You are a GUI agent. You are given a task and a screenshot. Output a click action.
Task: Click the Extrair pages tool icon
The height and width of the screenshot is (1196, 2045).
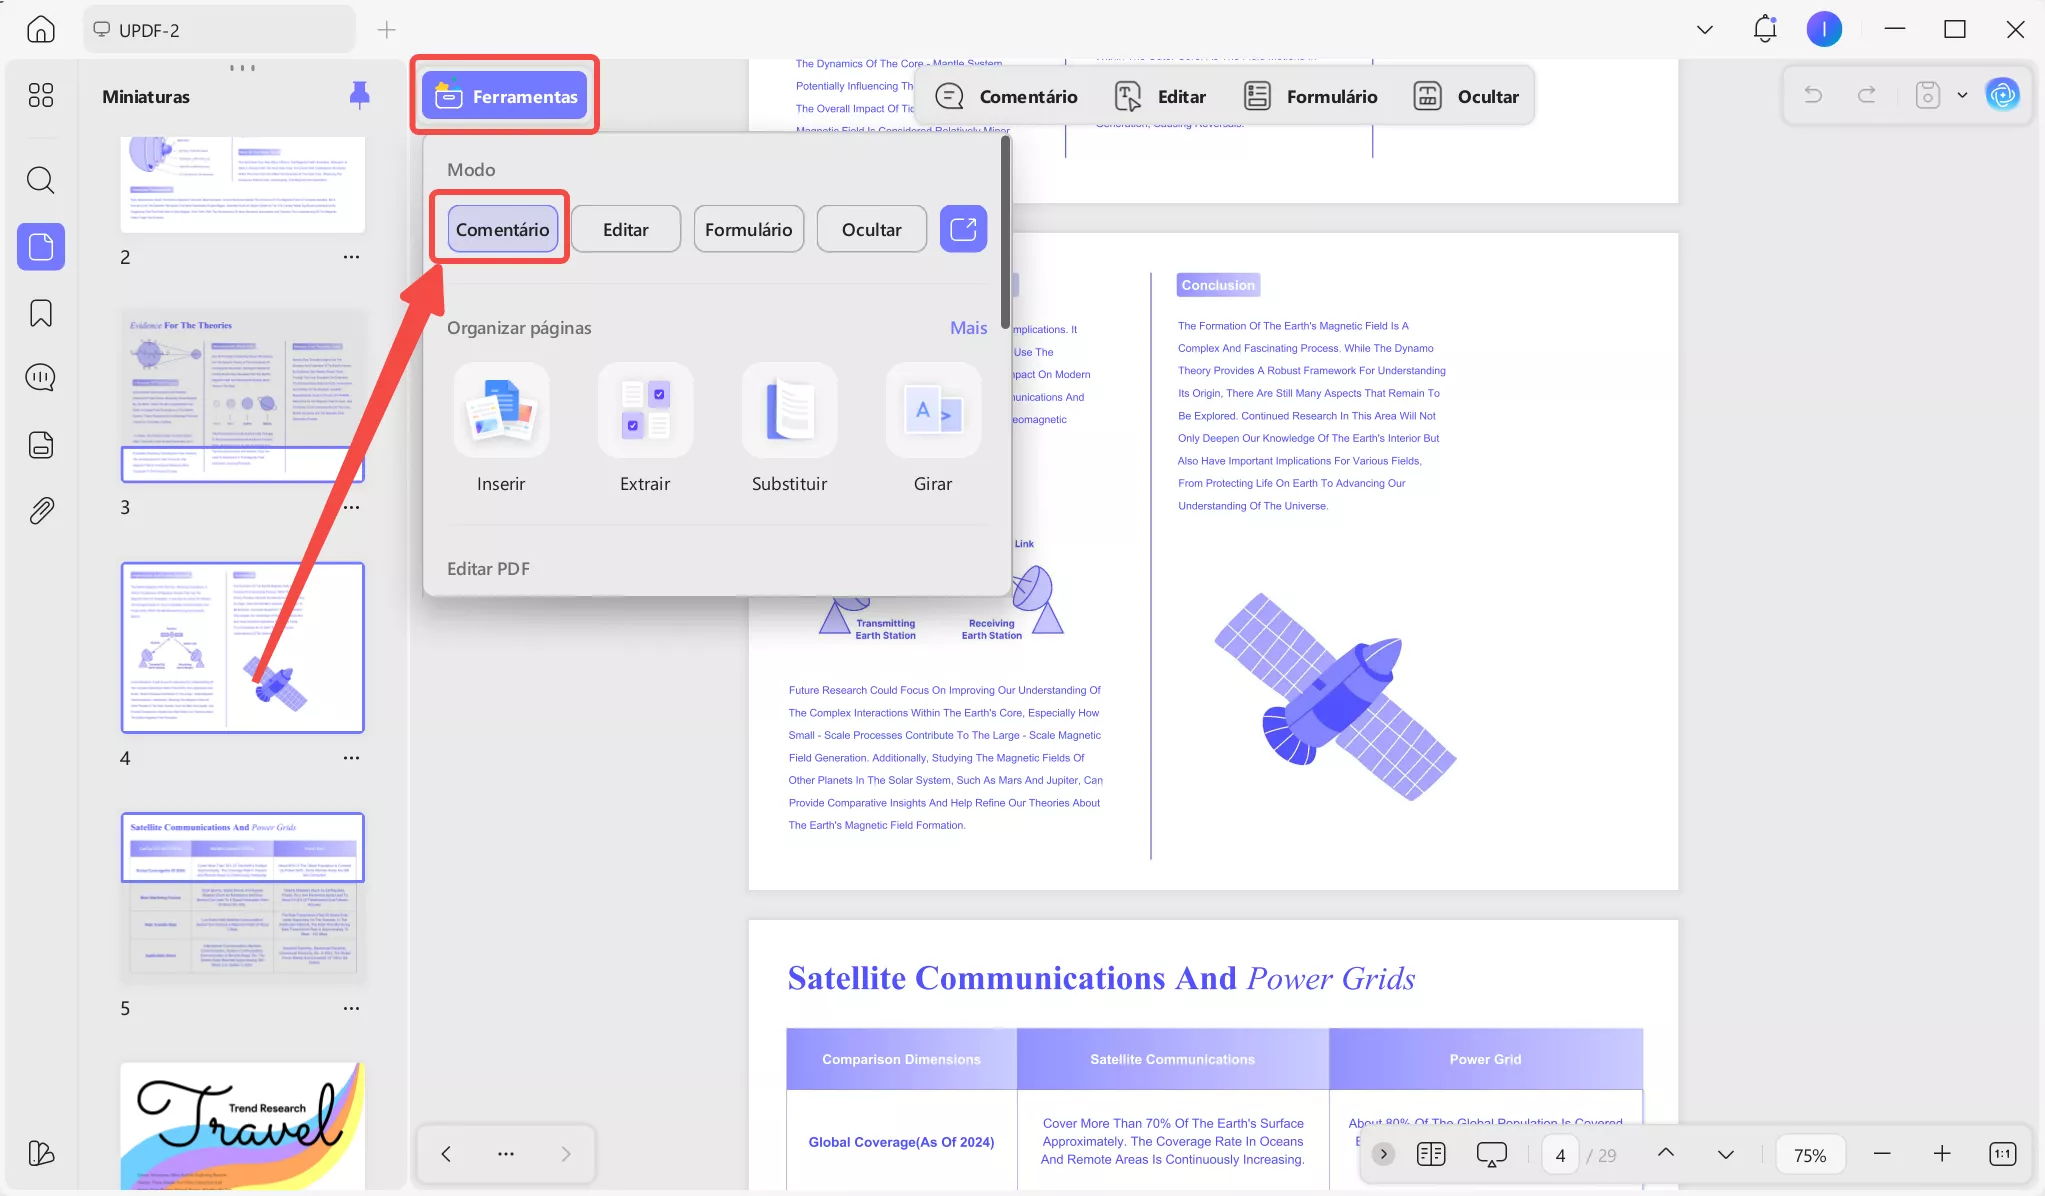point(645,411)
